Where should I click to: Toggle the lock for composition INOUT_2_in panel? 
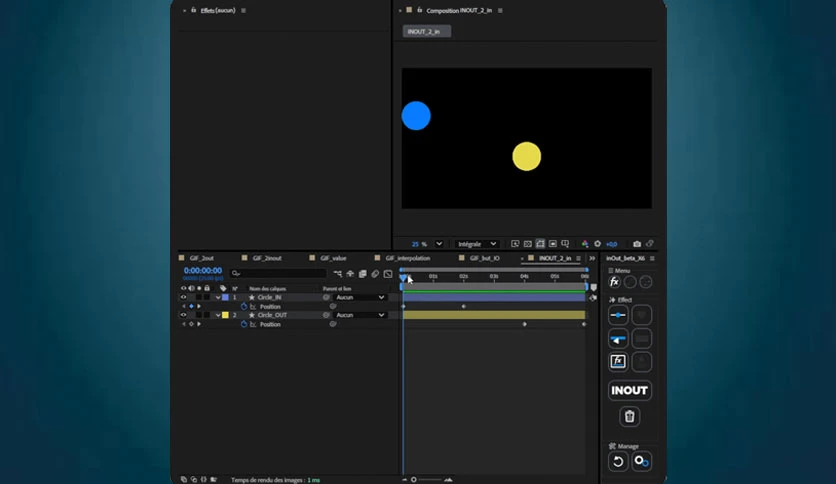pyautogui.click(x=420, y=10)
